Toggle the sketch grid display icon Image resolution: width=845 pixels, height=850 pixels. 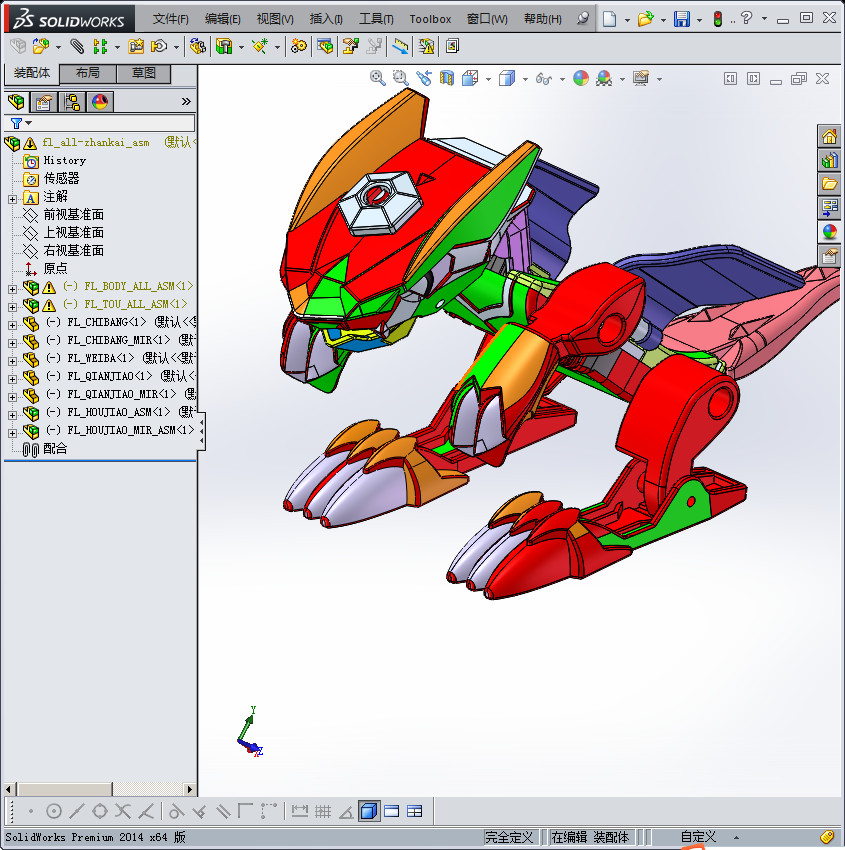323,811
